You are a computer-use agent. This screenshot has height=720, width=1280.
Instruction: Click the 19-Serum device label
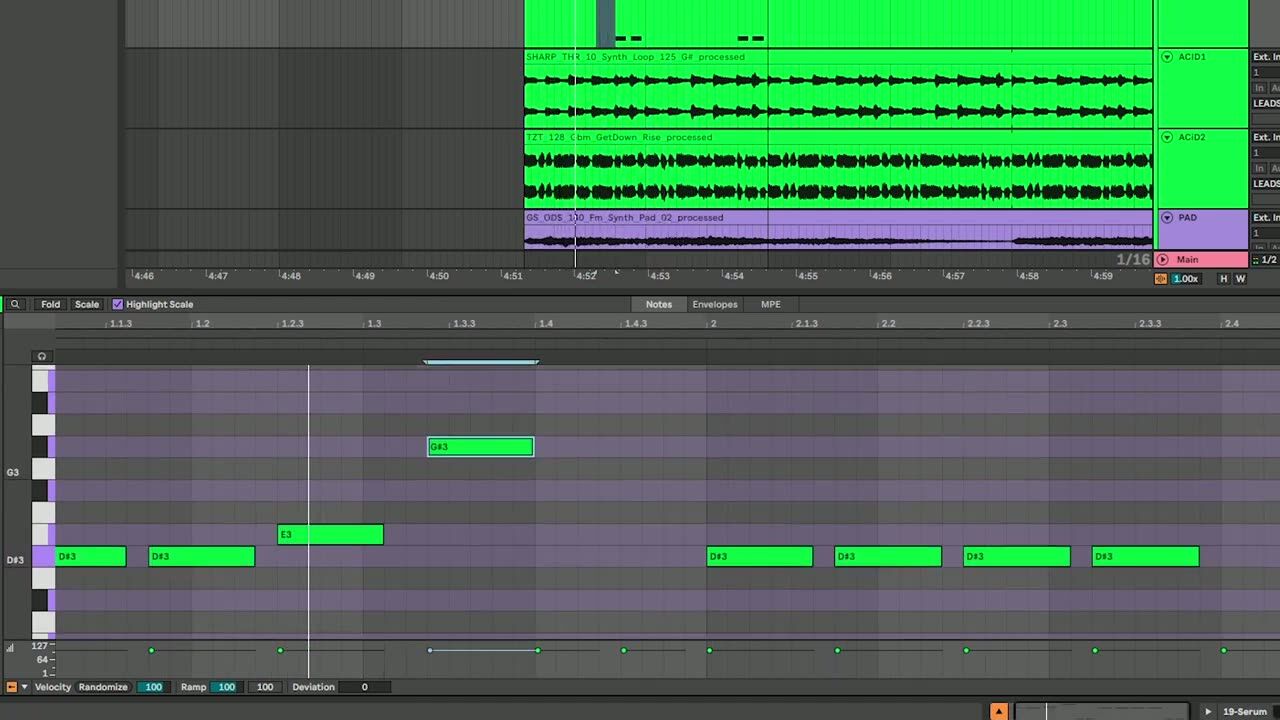[x=1245, y=712]
